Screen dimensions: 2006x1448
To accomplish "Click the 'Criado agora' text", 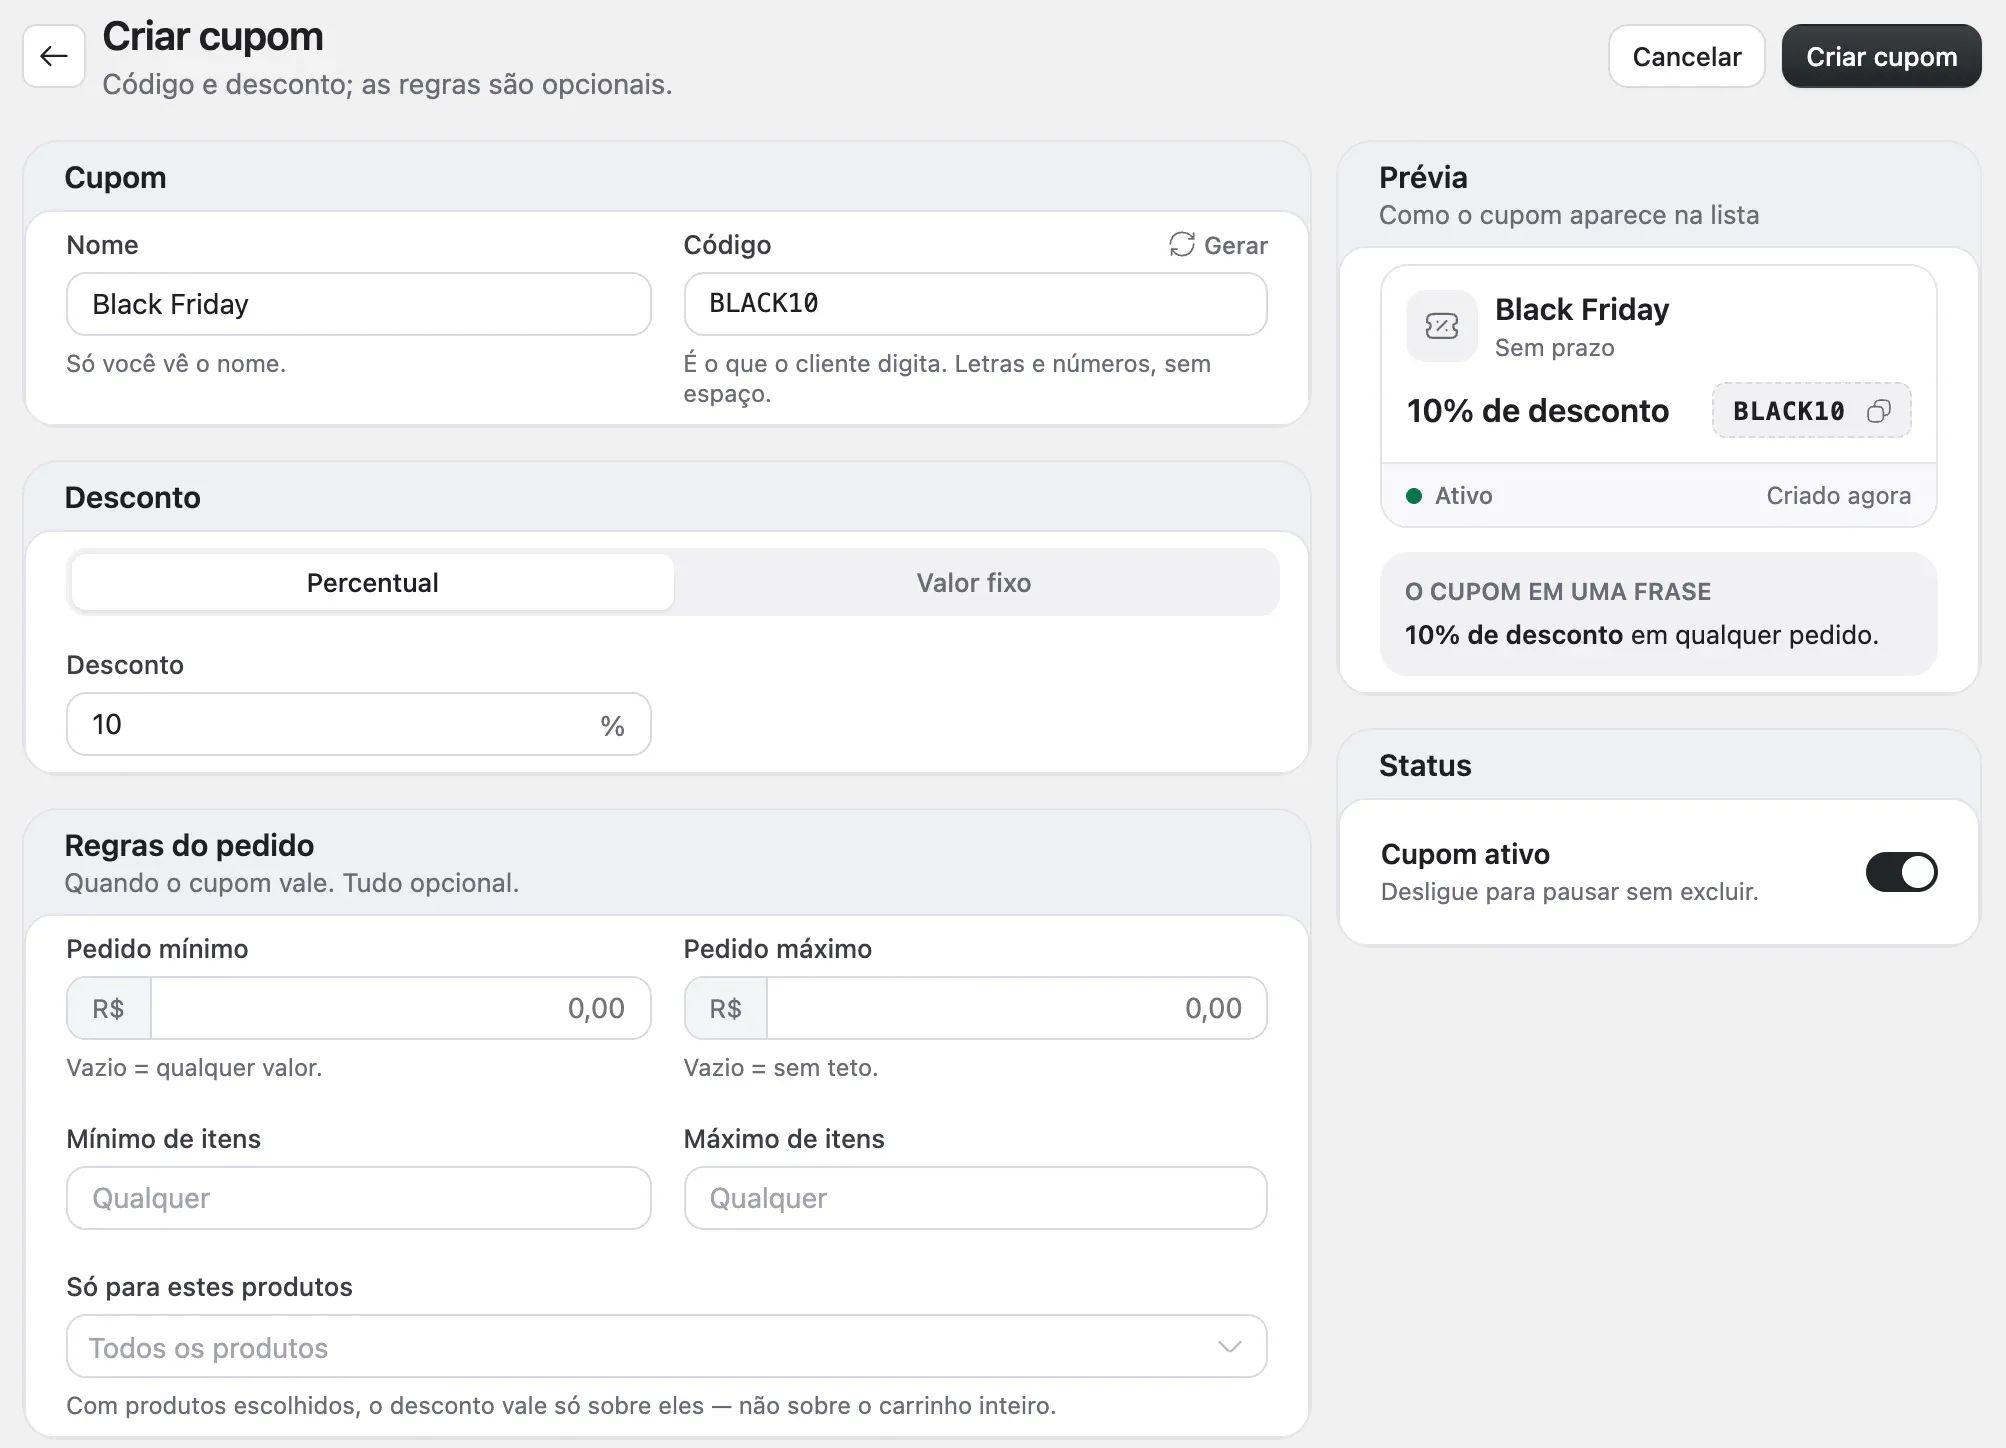I will coord(1838,496).
